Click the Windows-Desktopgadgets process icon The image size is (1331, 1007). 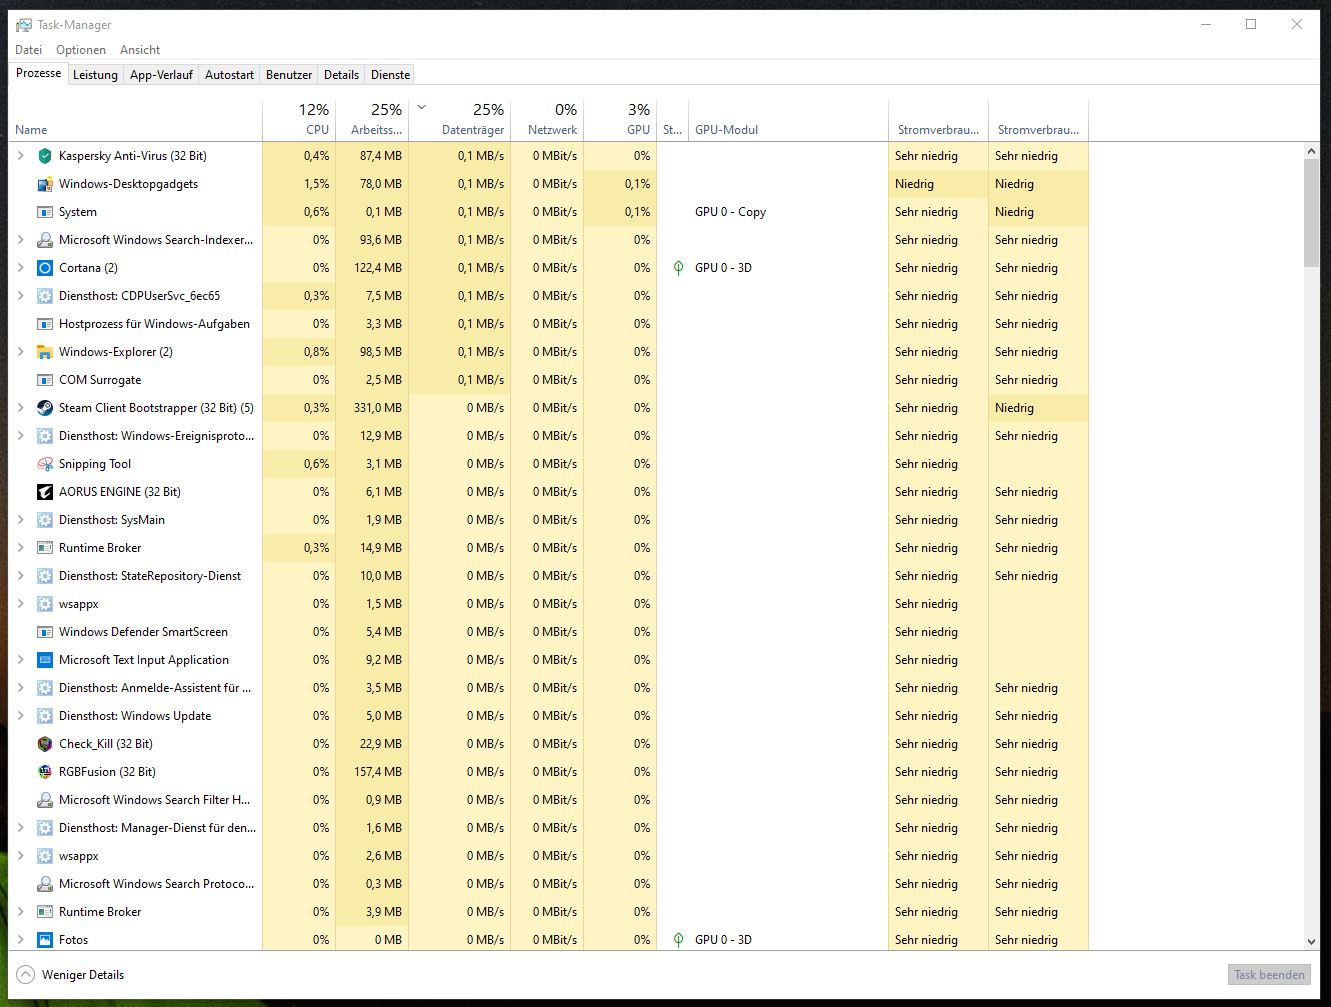pyautogui.click(x=44, y=184)
